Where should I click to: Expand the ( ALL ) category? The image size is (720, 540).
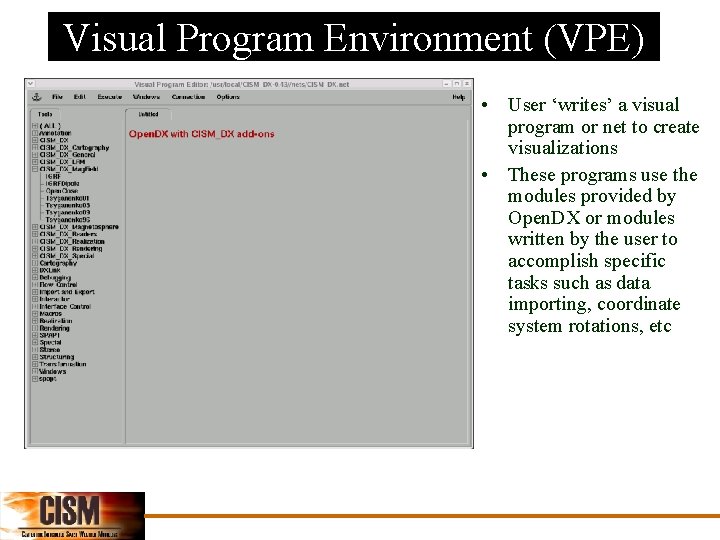[35, 126]
